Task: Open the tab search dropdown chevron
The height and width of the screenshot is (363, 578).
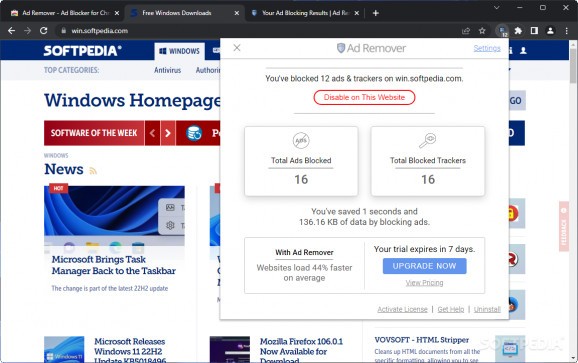Action: pos(497,7)
